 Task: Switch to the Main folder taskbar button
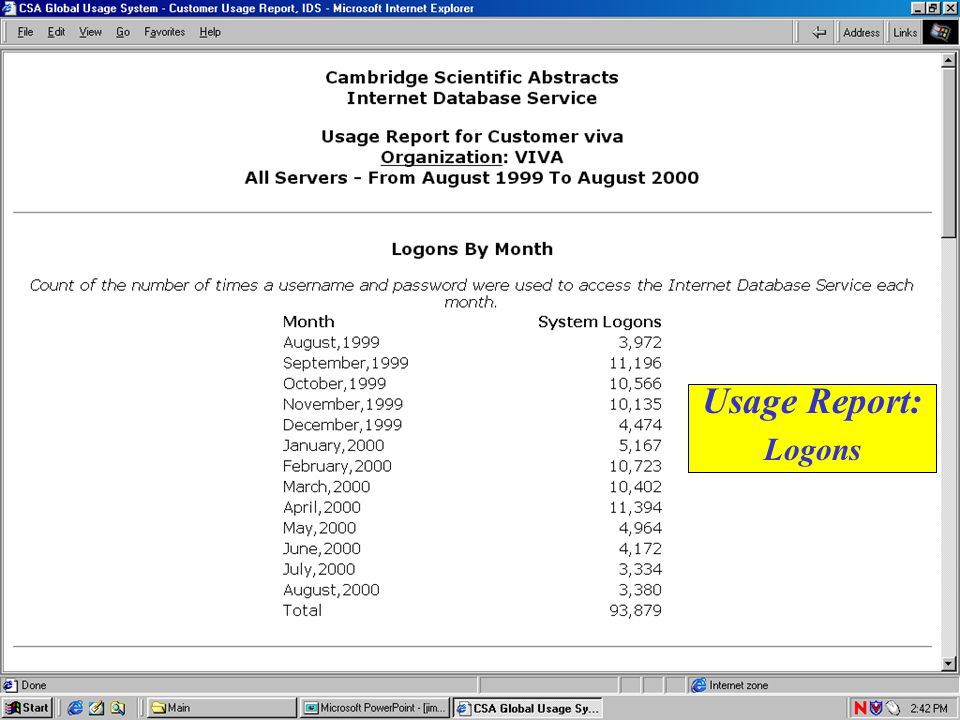tap(222, 708)
